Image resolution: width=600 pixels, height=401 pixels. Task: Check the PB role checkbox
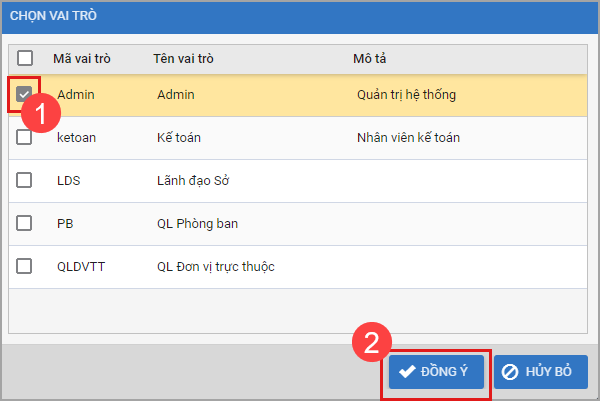pyautogui.click(x=25, y=223)
